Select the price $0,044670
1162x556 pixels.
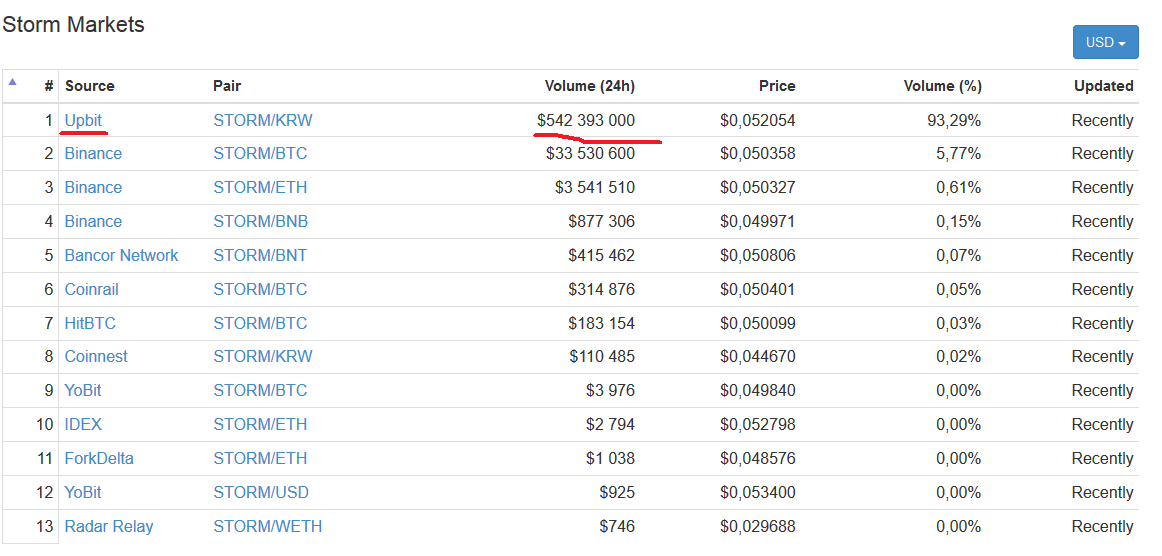[x=758, y=357]
